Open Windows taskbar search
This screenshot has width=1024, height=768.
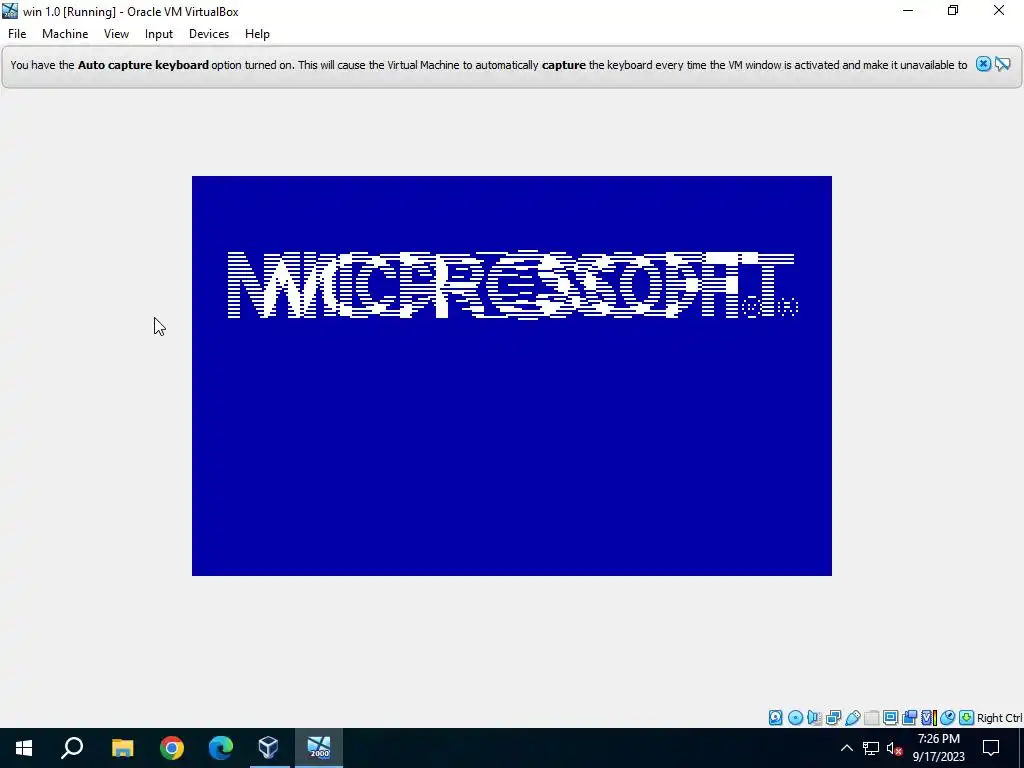pyautogui.click(x=72, y=748)
